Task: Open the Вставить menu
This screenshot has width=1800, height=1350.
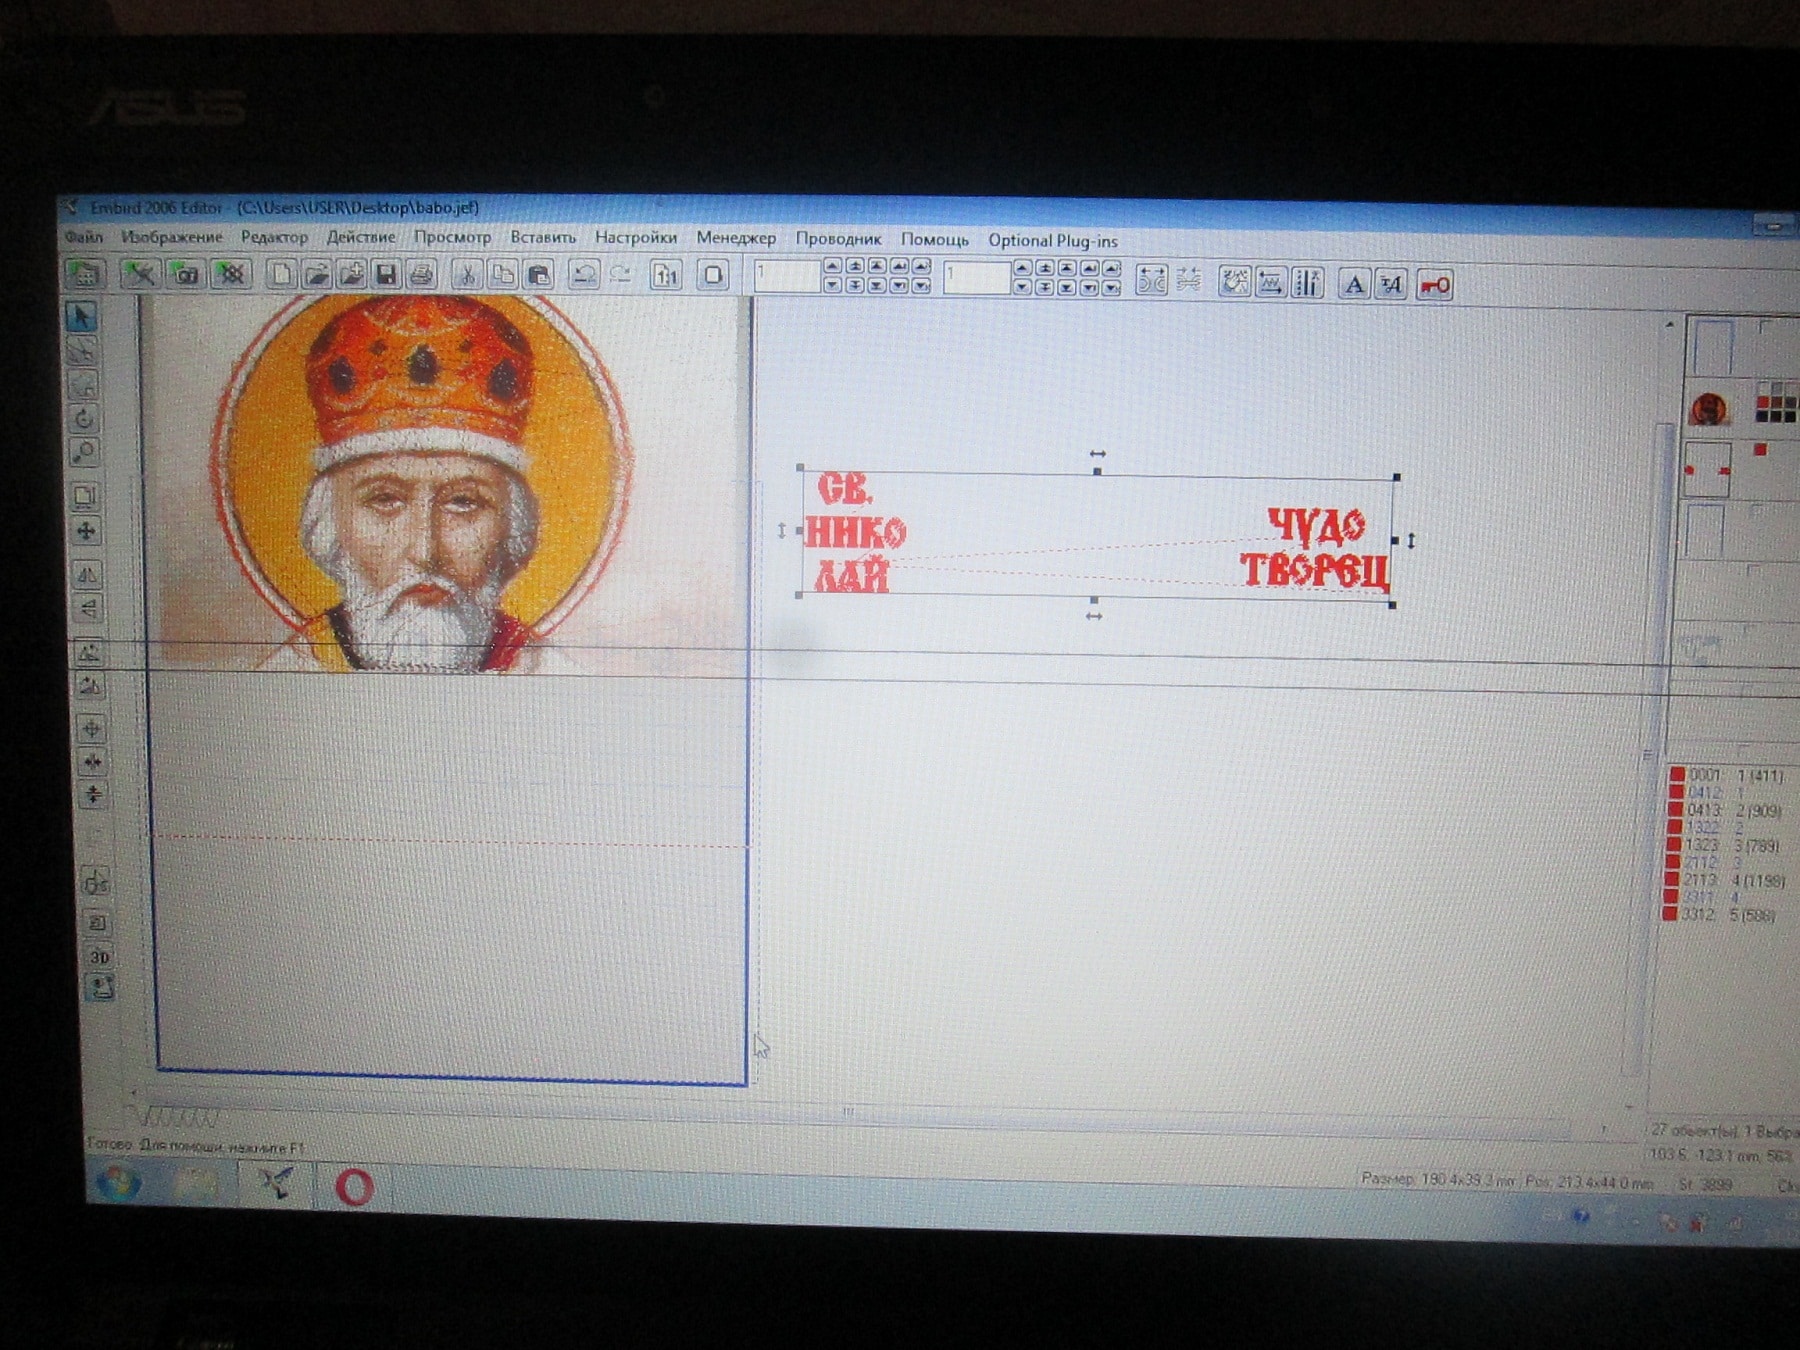Action: click(543, 238)
